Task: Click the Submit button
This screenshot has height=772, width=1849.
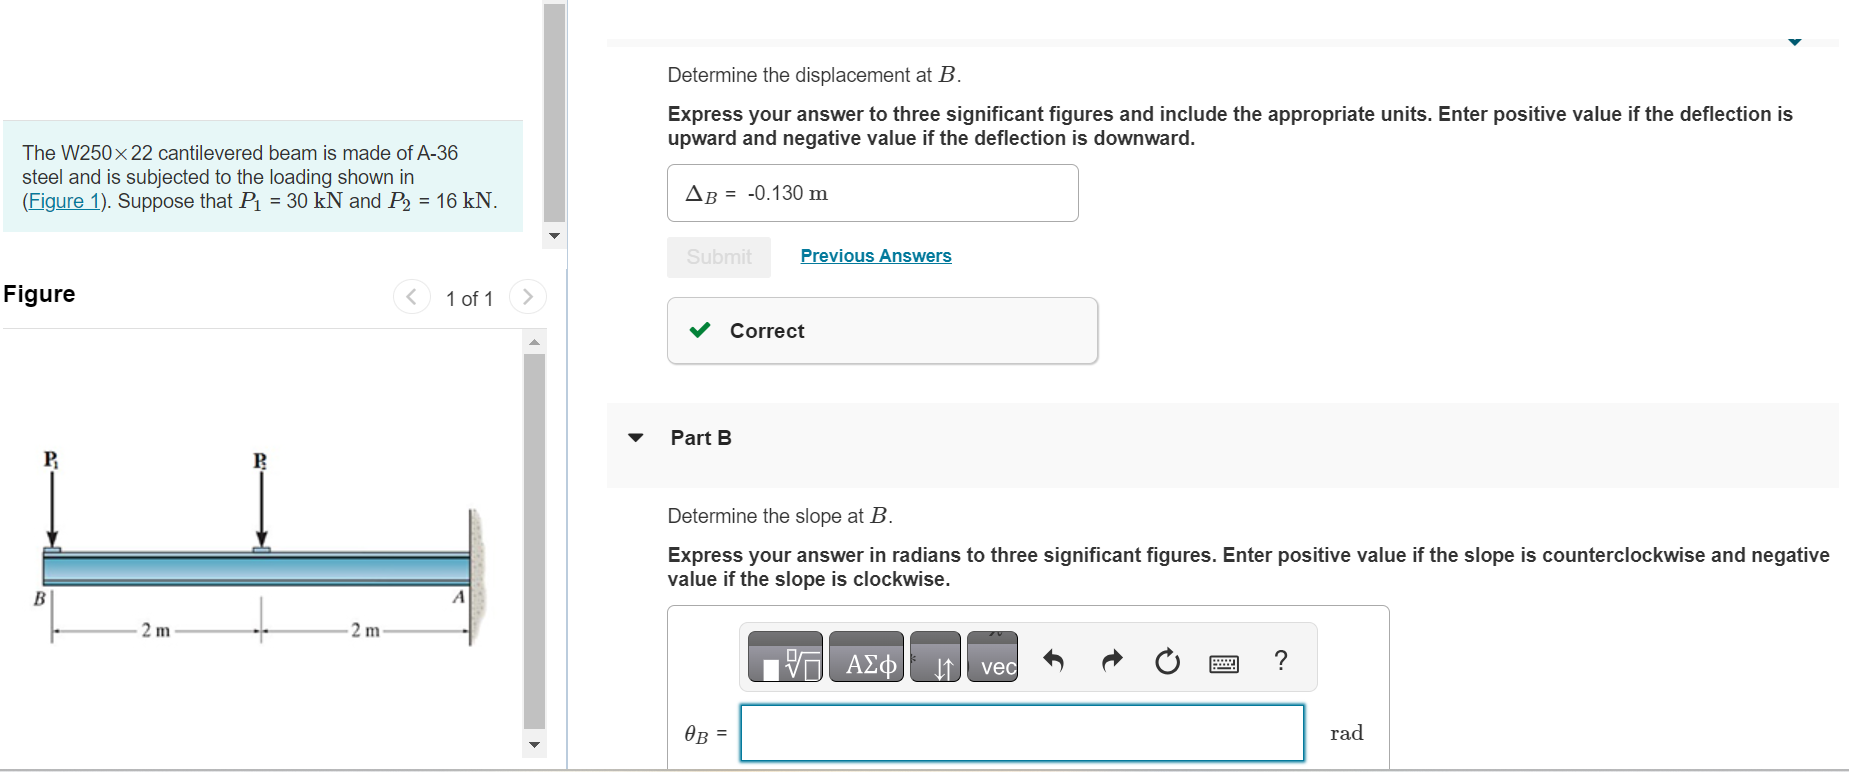Action: [718, 257]
